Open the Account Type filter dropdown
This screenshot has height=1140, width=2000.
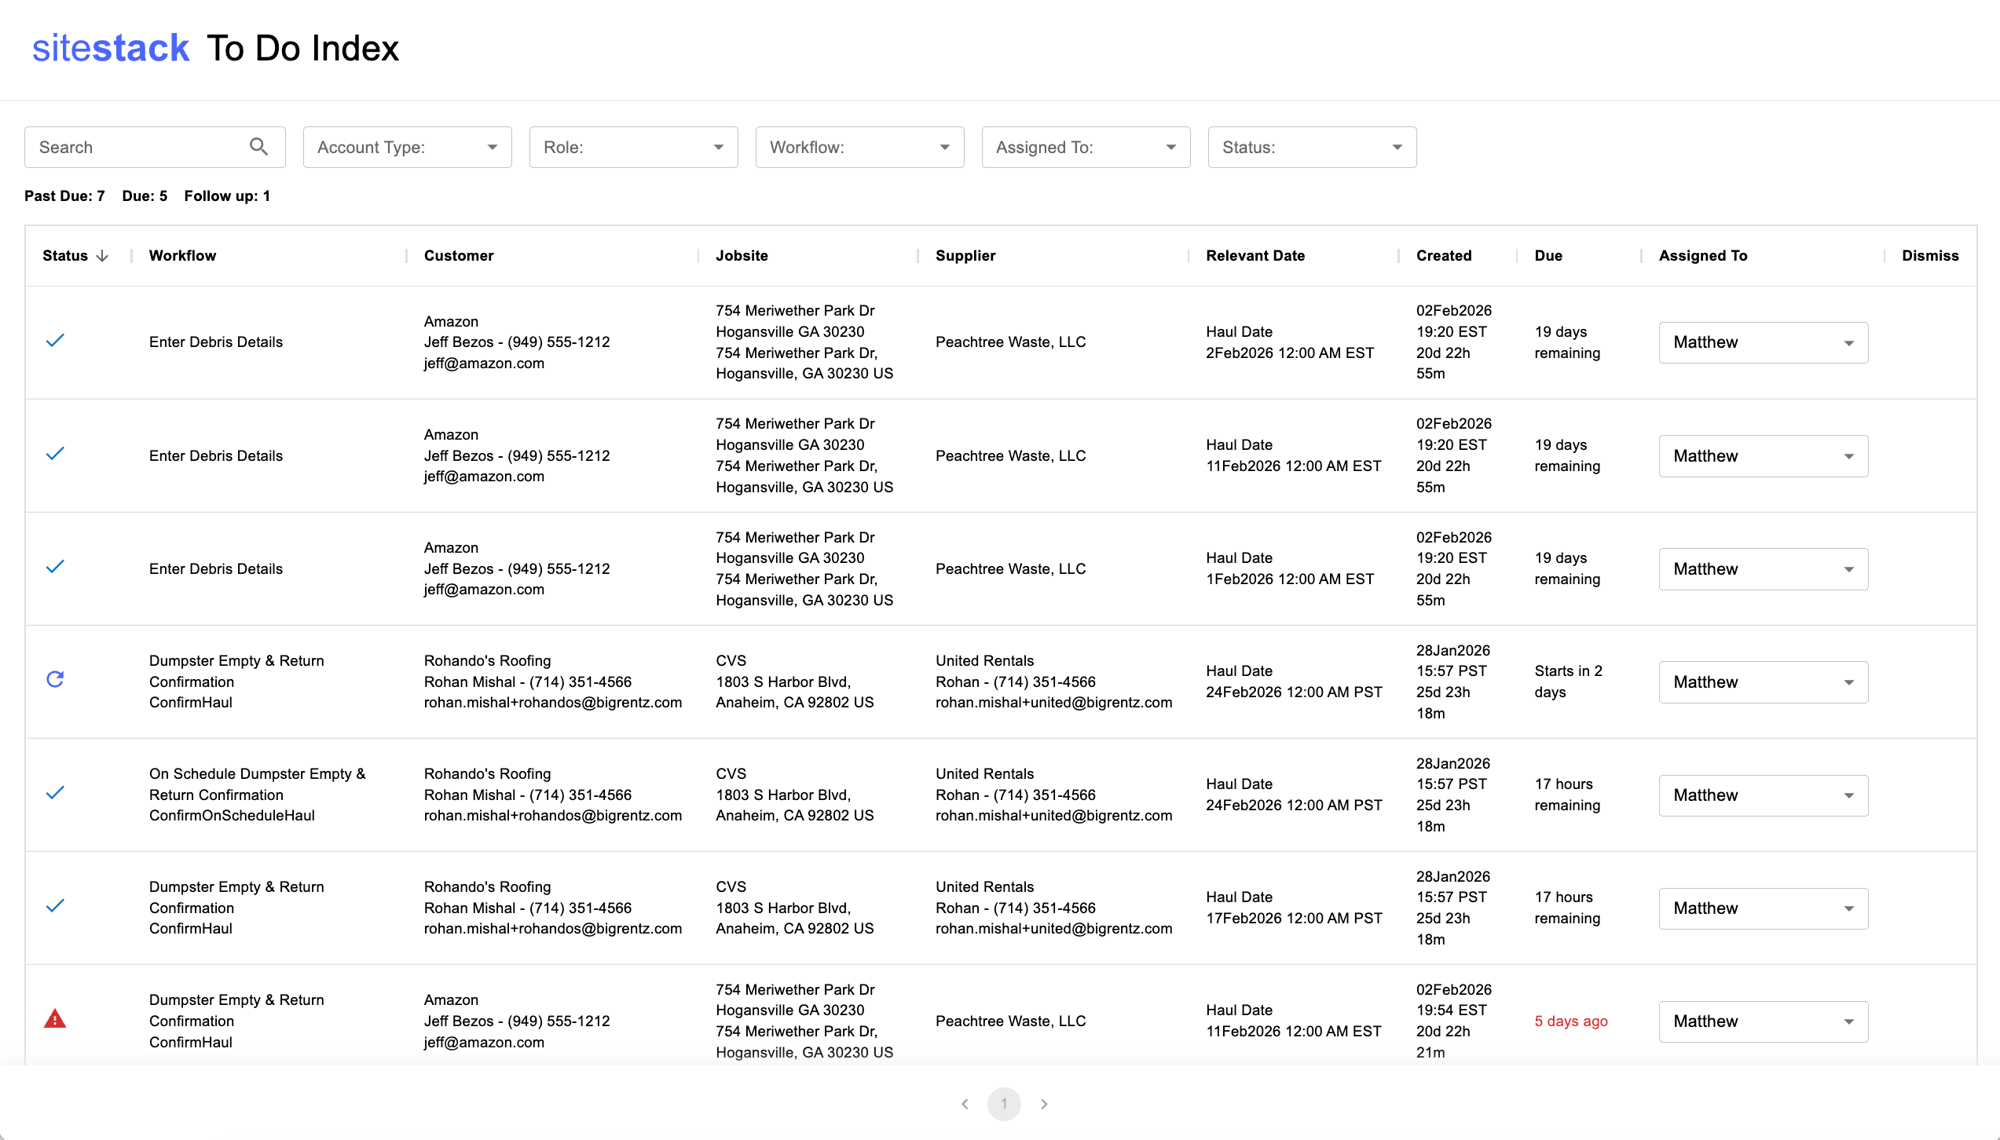[407, 147]
